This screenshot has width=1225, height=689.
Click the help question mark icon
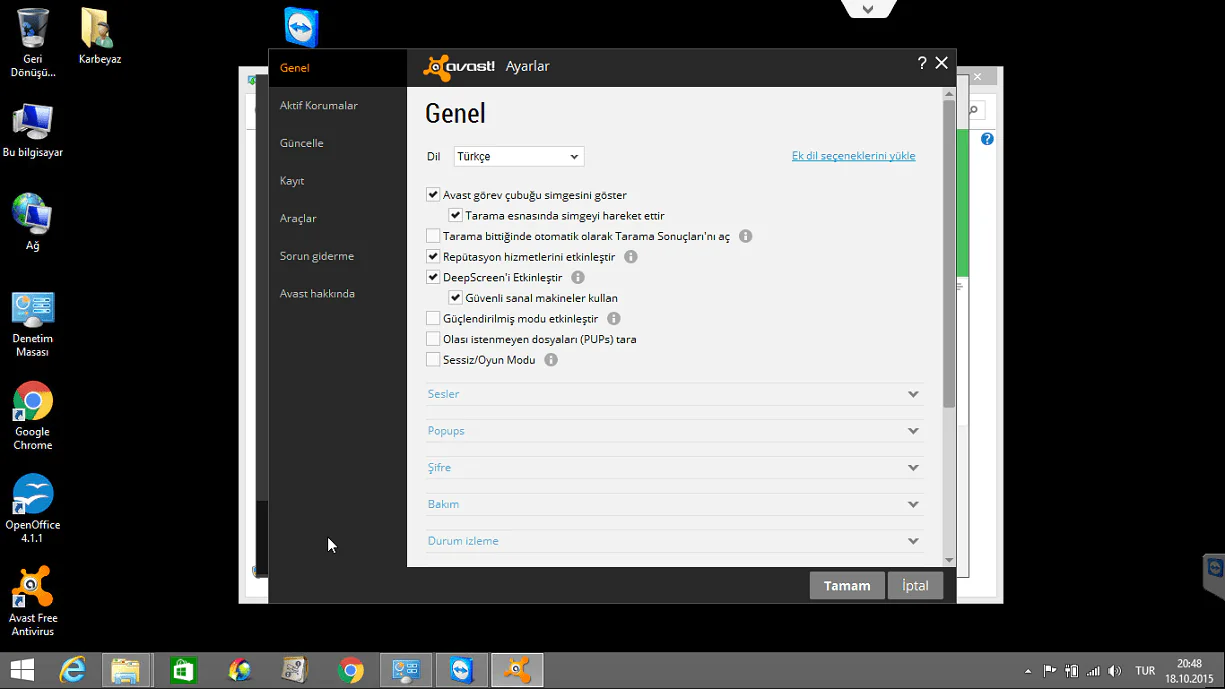coord(921,63)
